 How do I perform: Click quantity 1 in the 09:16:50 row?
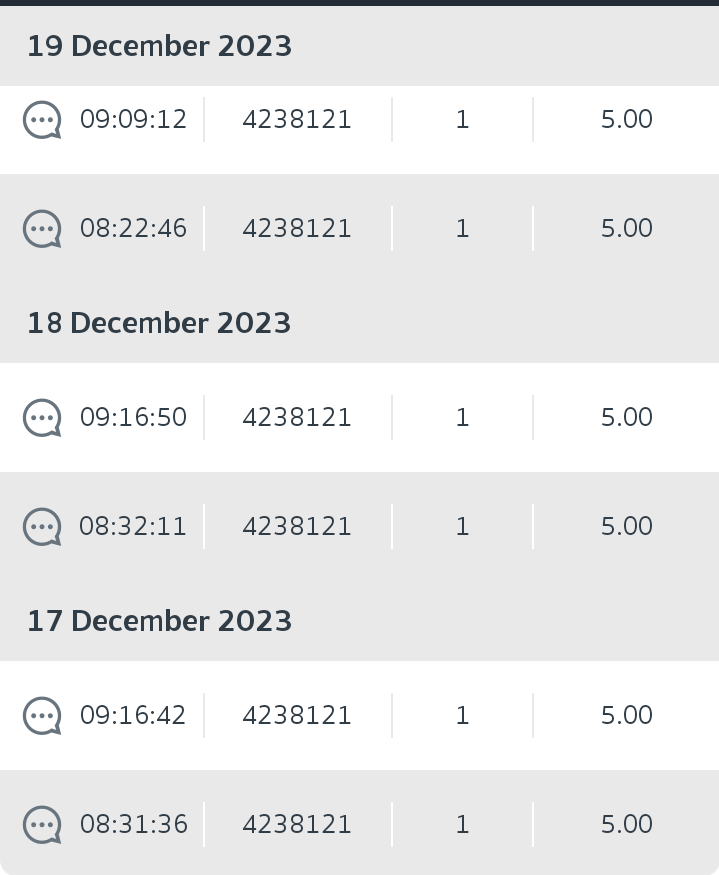pyautogui.click(x=462, y=417)
